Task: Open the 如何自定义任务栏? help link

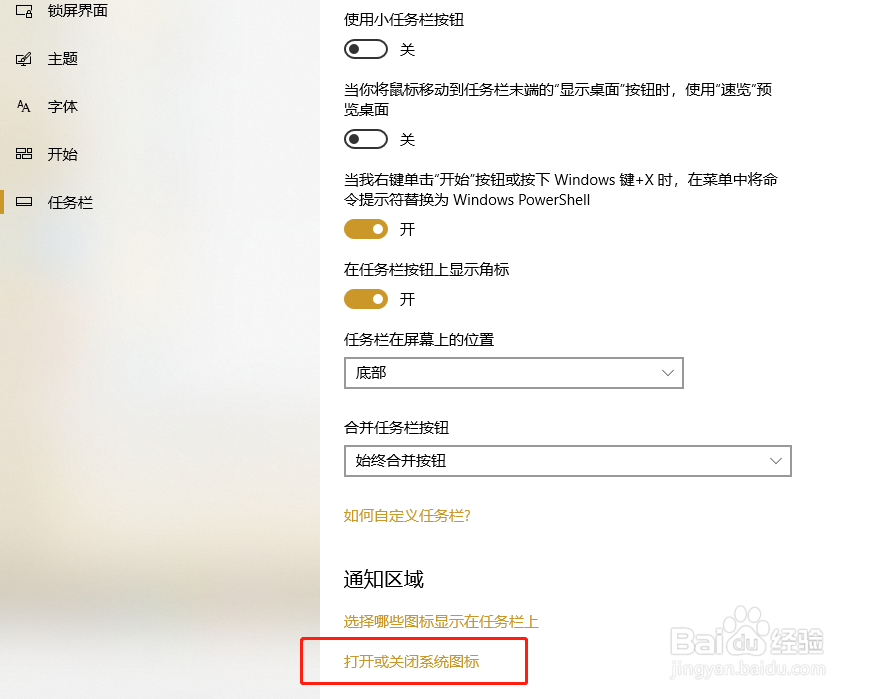Action: [407, 516]
